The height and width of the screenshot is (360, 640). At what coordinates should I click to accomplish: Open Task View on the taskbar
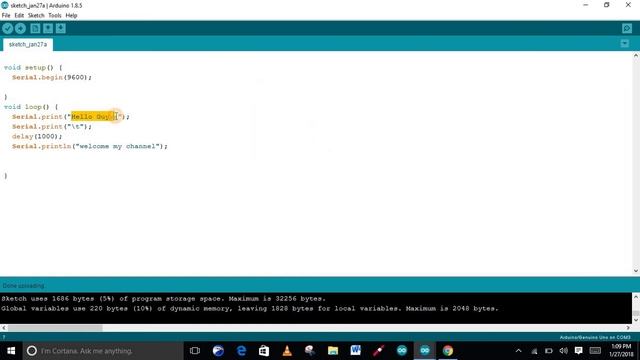click(195, 351)
